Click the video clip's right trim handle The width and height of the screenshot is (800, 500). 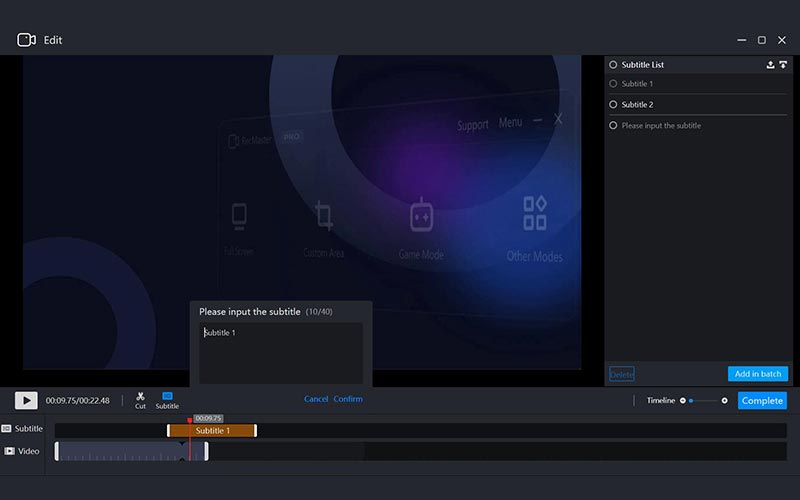[x=206, y=452]
